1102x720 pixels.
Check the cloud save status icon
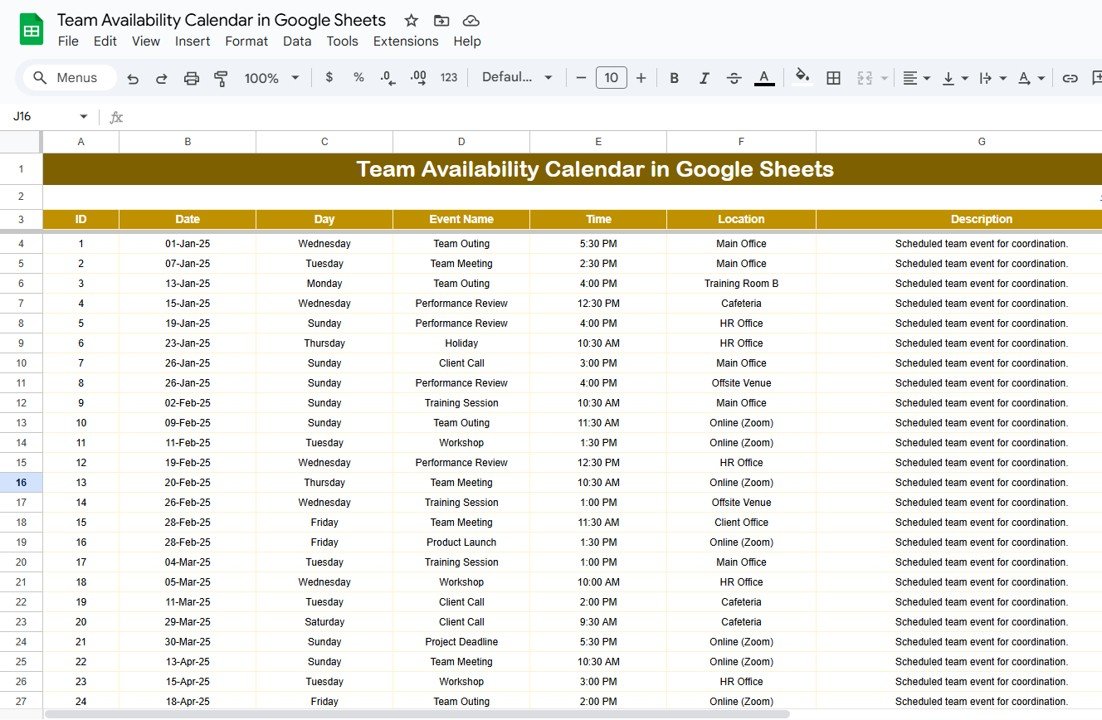point(471,20)
